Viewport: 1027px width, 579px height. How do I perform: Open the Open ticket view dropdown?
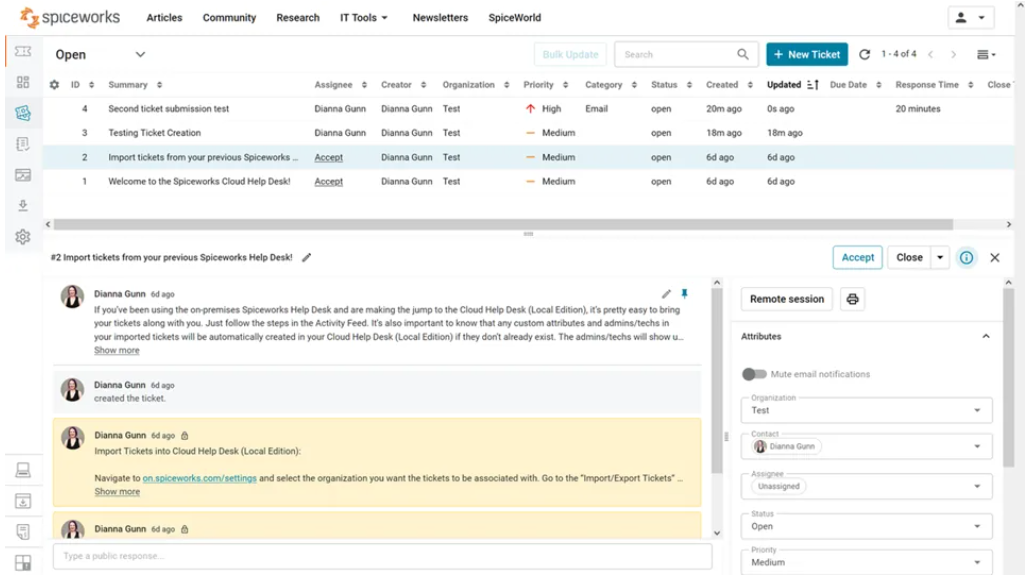(x=100, y=54)
